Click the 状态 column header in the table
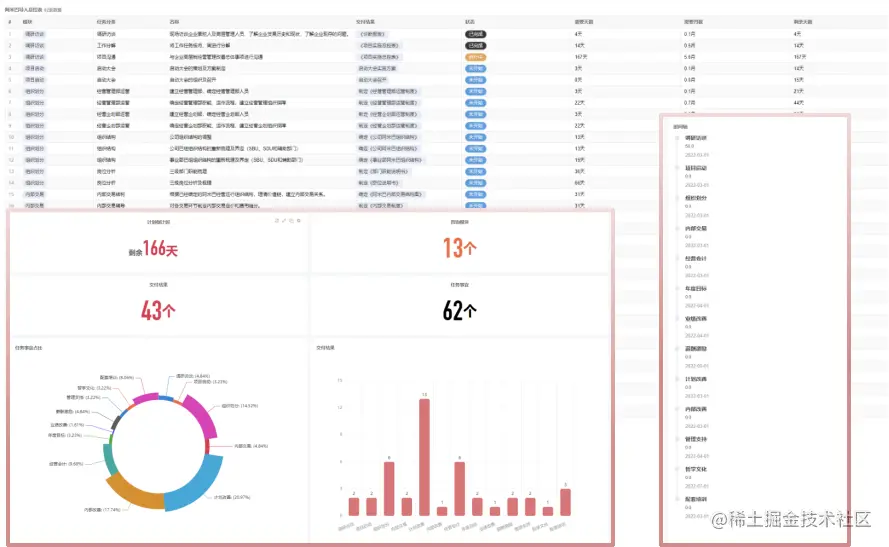This screenshot has height=547, width=889. (x=470, y=22)
